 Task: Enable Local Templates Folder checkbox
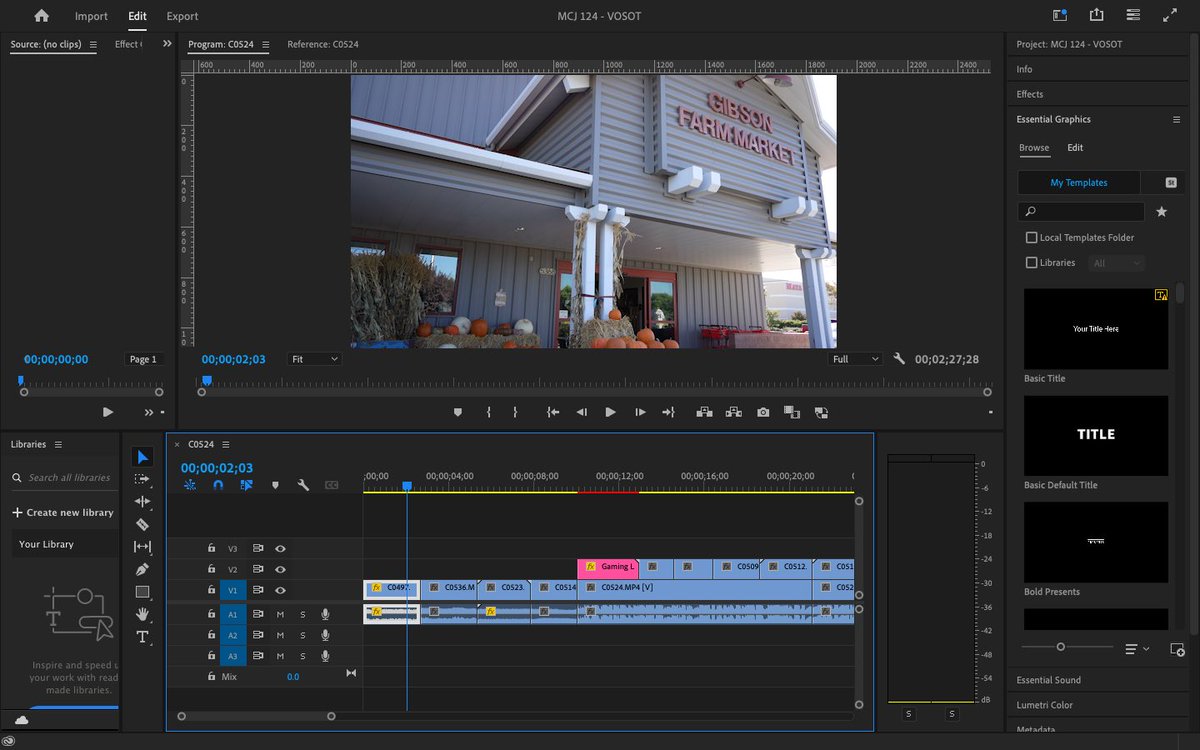pyautogui.click(x=1032, y=238)
